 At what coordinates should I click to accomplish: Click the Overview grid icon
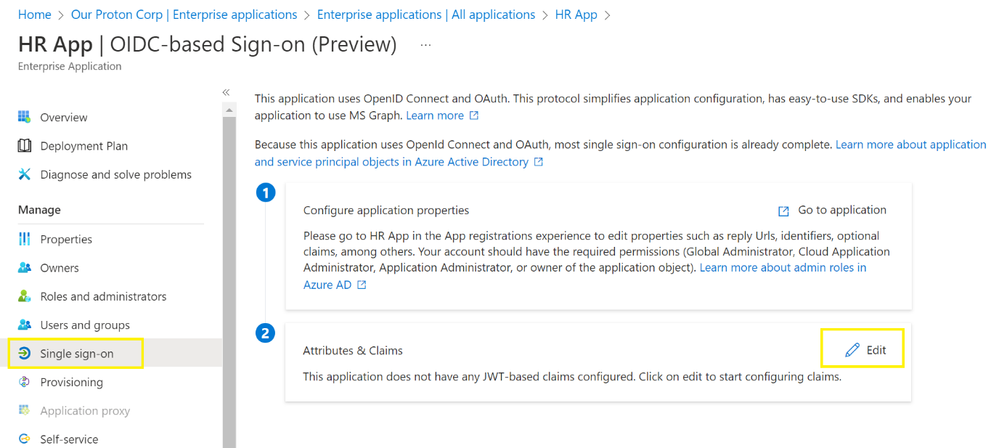coord(24,117)
